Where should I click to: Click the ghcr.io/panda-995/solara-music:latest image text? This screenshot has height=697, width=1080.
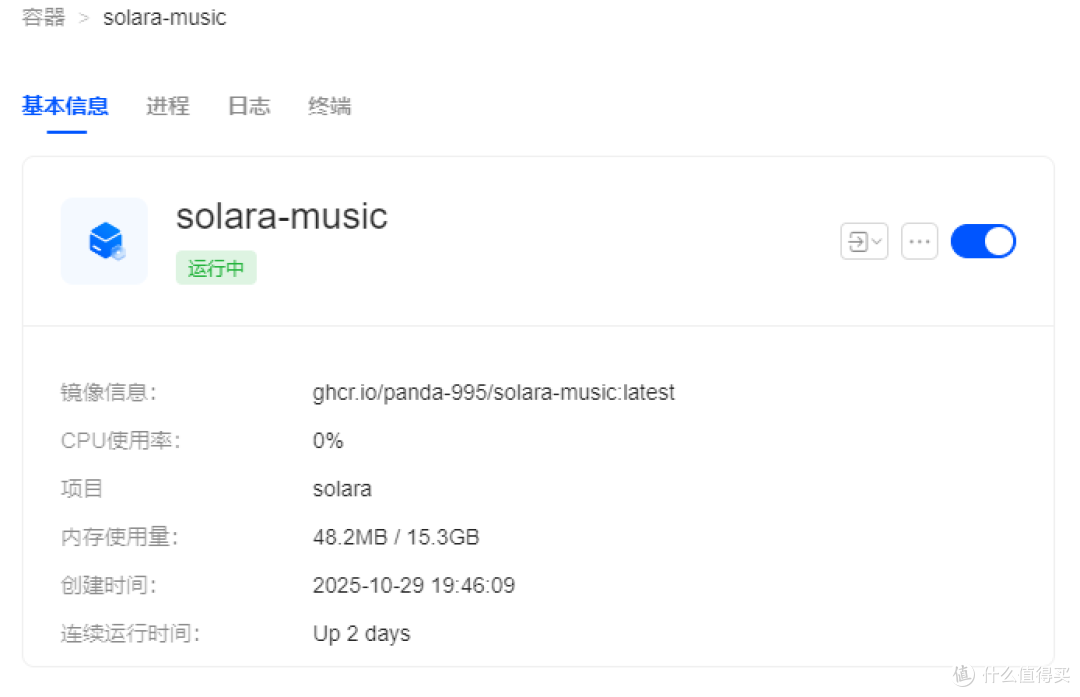[x=494, y=393]
